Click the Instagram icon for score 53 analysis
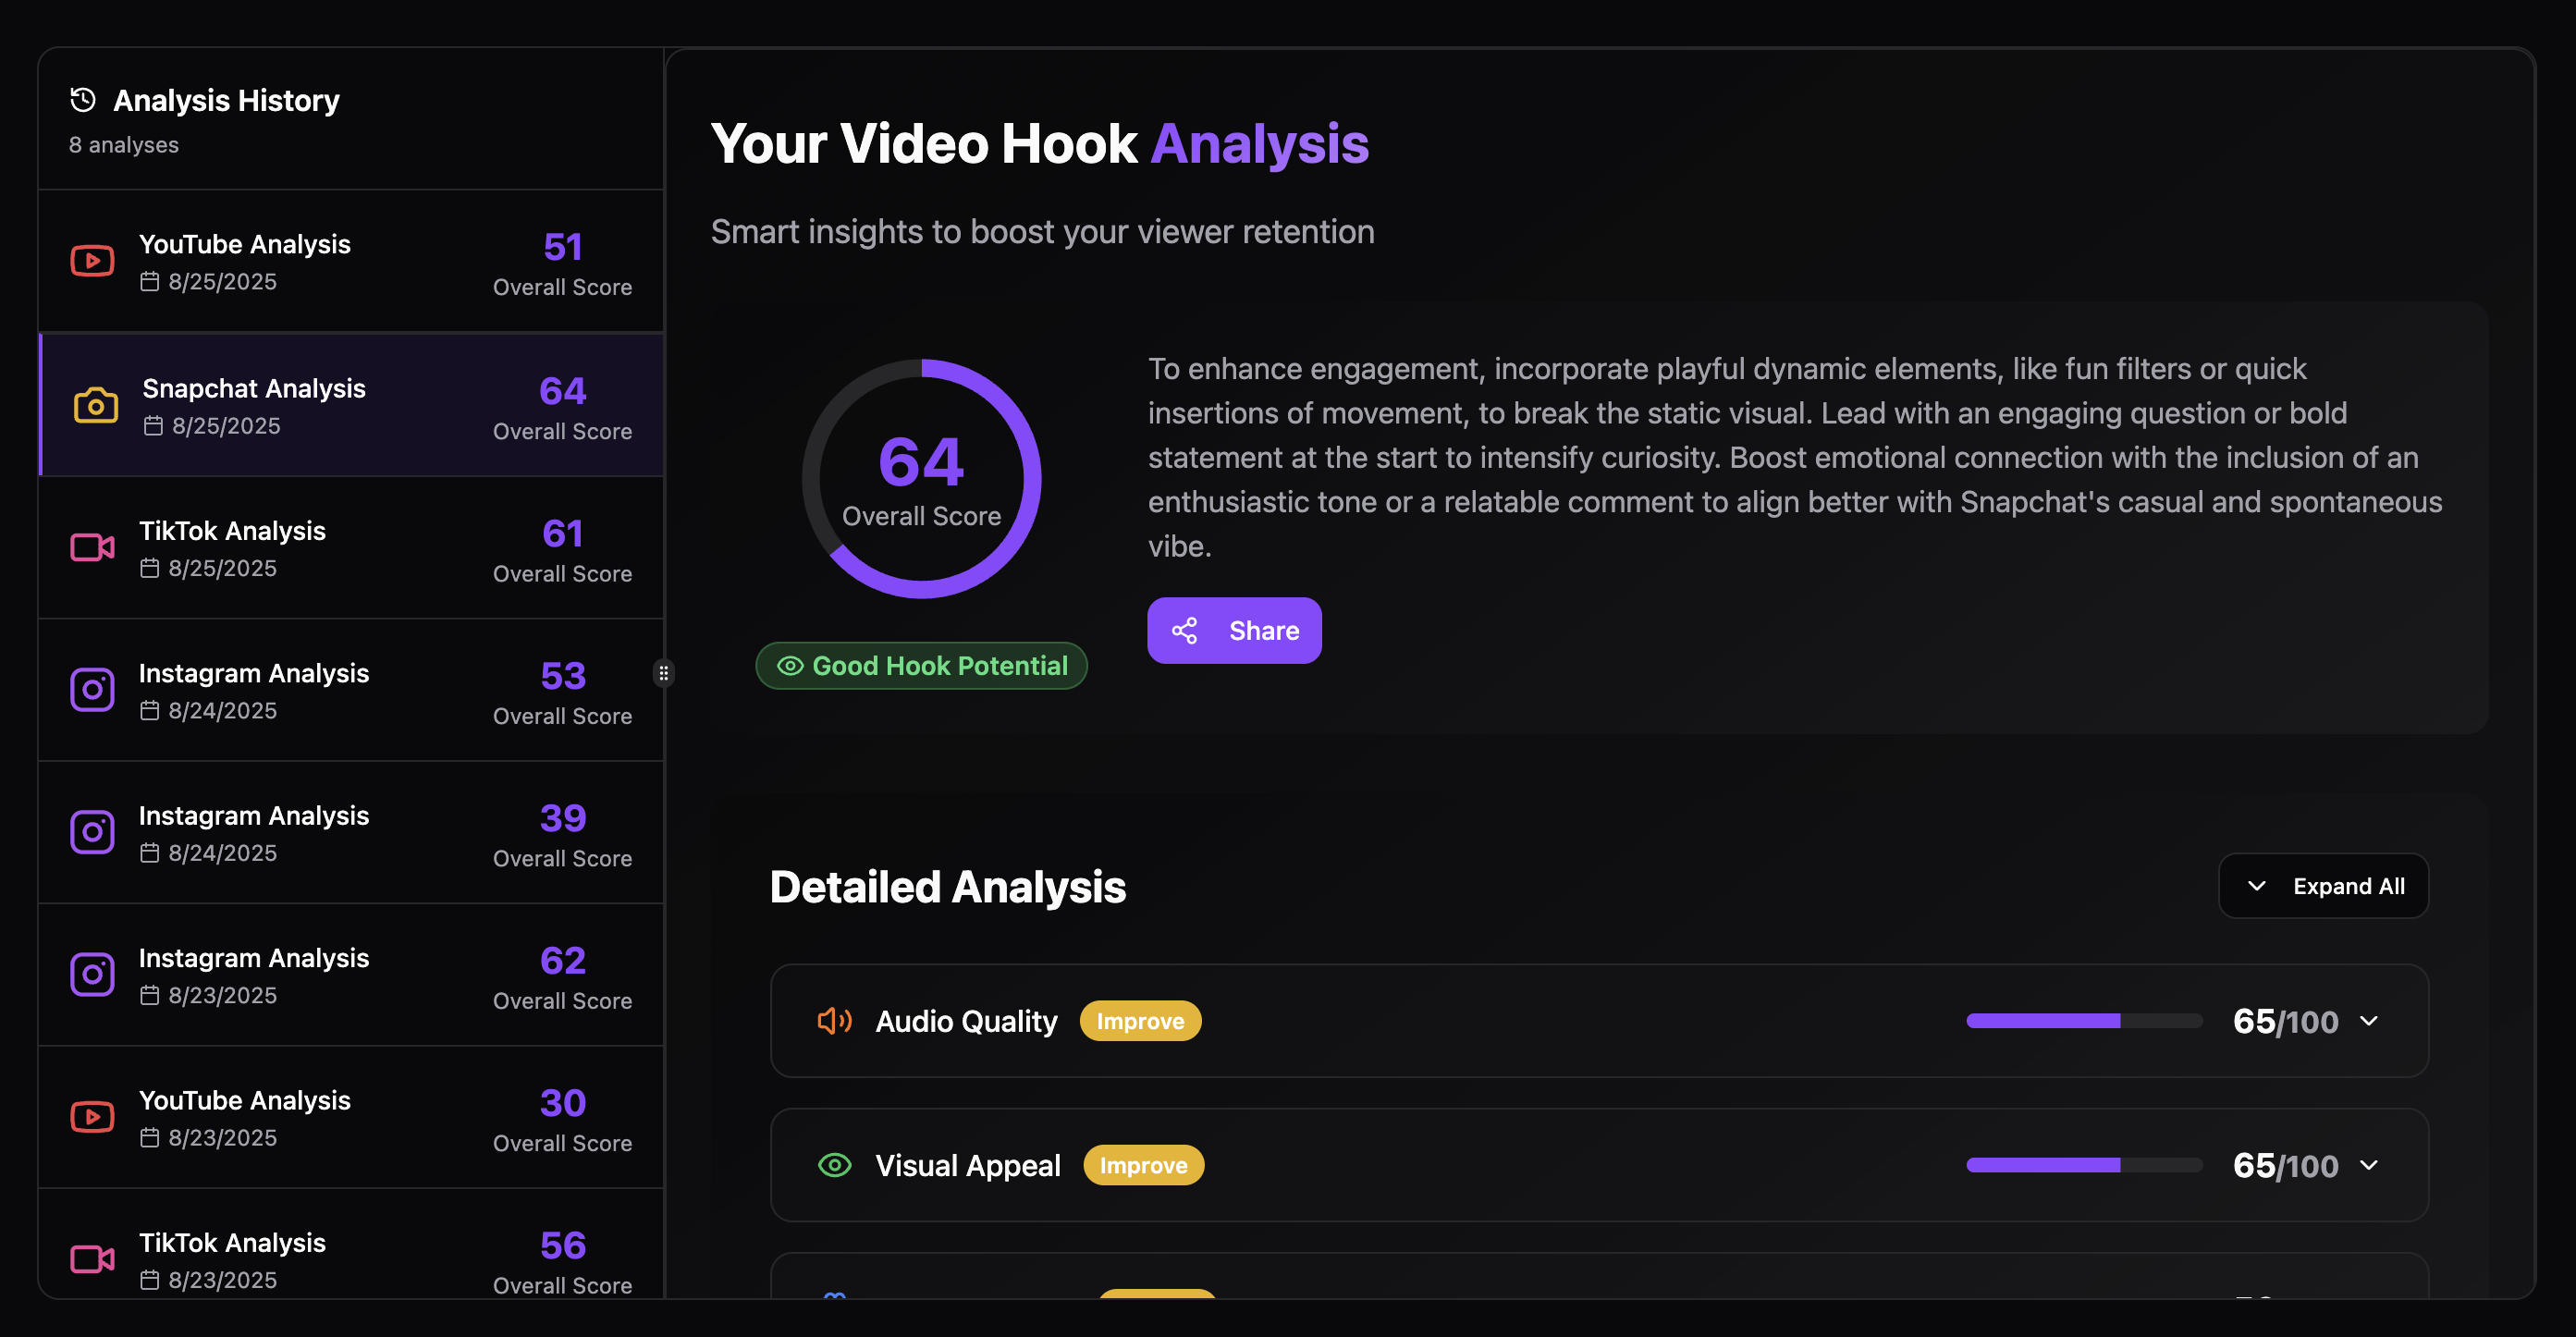Viewport: 2576px width, 1337px height. coord(92,690)
